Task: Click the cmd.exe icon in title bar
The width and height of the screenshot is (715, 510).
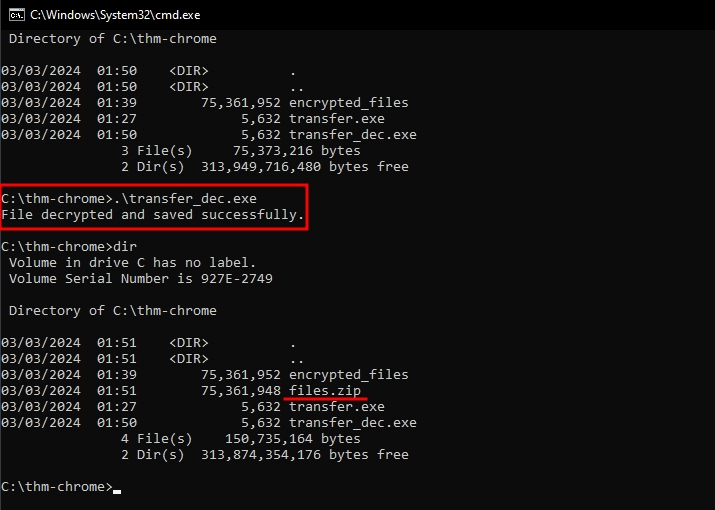Action: click(16, 15)
